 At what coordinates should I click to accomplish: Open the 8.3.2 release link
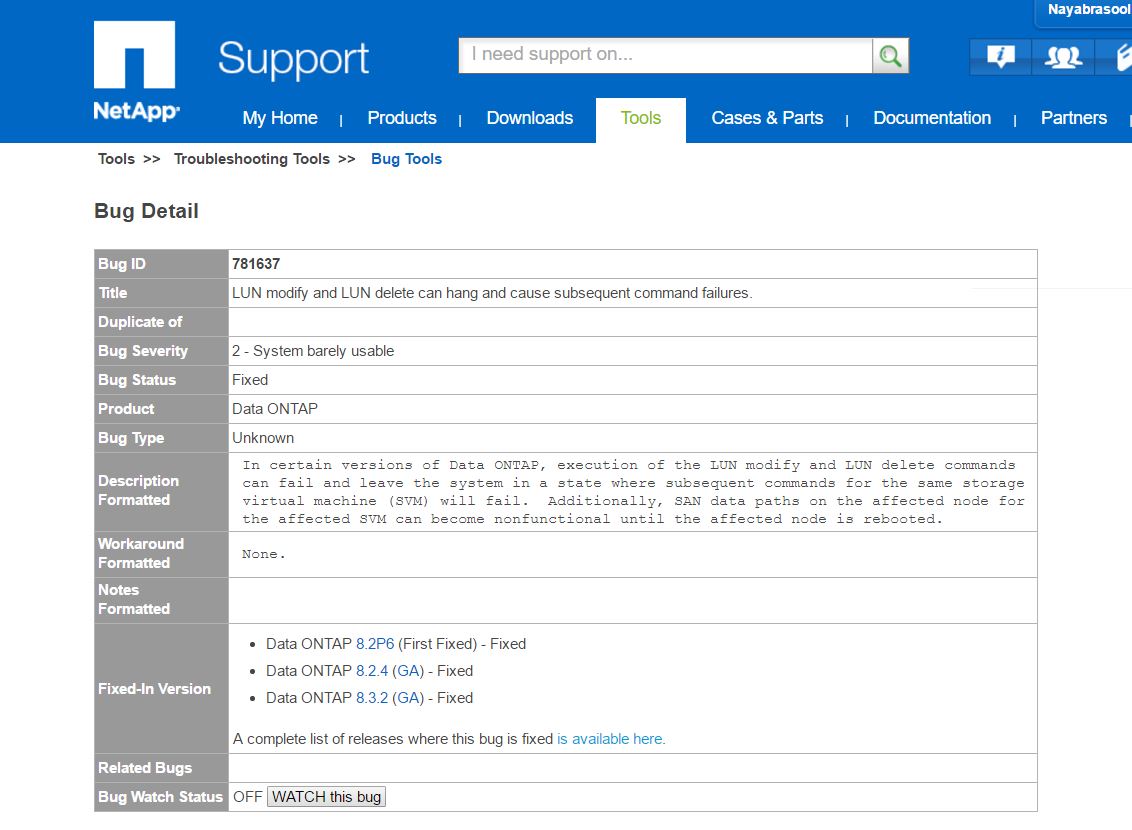click(372, 698)
